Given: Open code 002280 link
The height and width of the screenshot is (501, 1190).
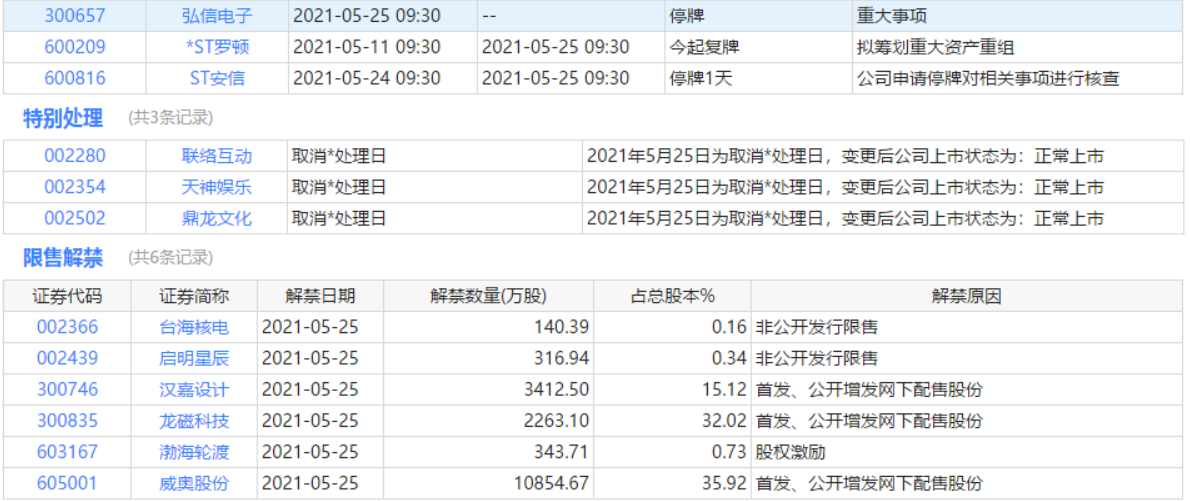Looking at the screenshot, I should 74,156.
